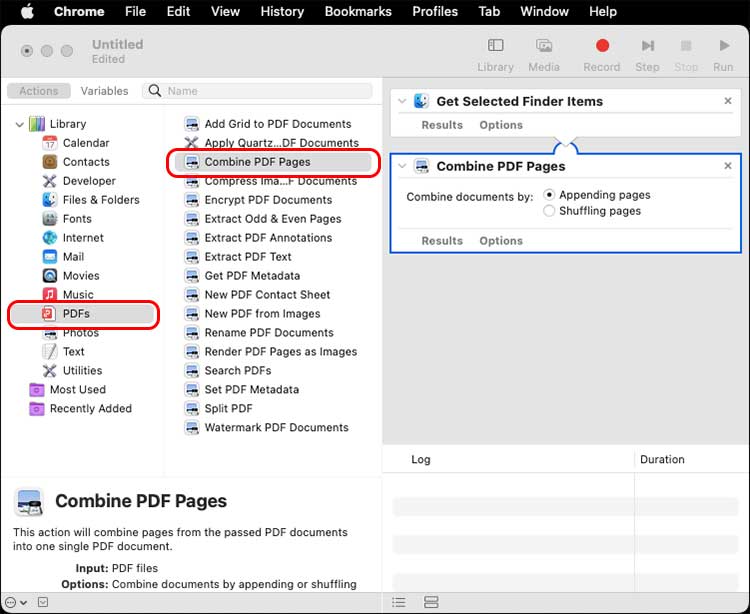The height and width of the screenshot is (614, 750).
Task: Choose Shuffling pages radio option
Action: coord(549,211)
